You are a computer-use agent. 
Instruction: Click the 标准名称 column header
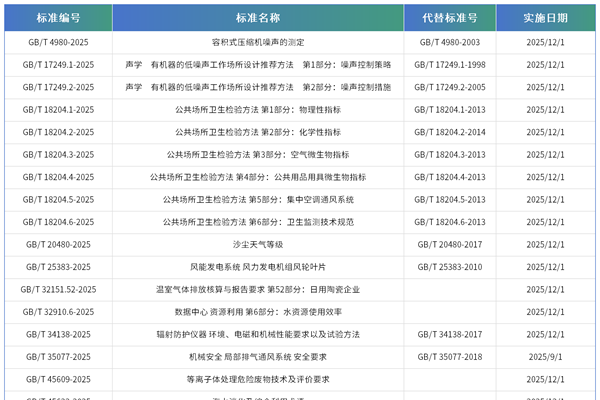pos(258,18)
